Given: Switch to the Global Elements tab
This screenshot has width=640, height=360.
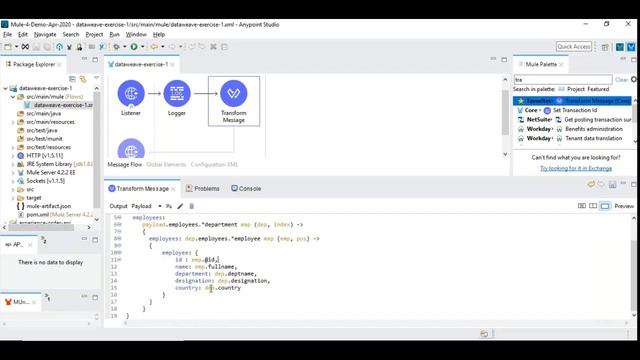Looking at the screenshot, I should click(166, 164).
